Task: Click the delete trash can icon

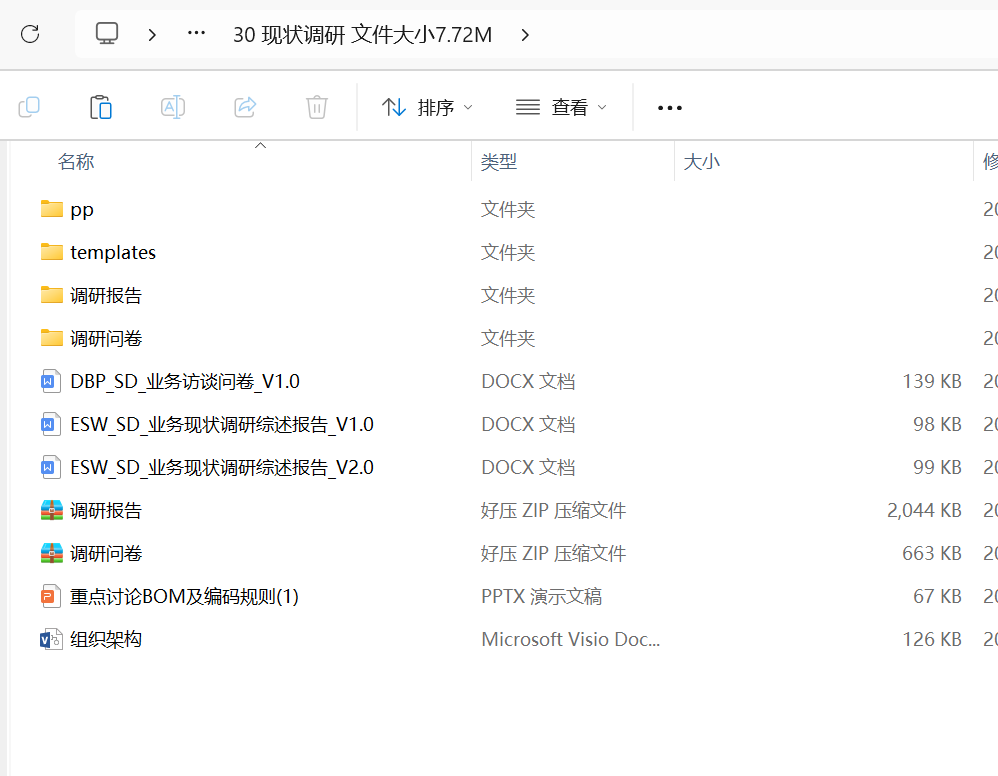Action: tap(317, 107)
